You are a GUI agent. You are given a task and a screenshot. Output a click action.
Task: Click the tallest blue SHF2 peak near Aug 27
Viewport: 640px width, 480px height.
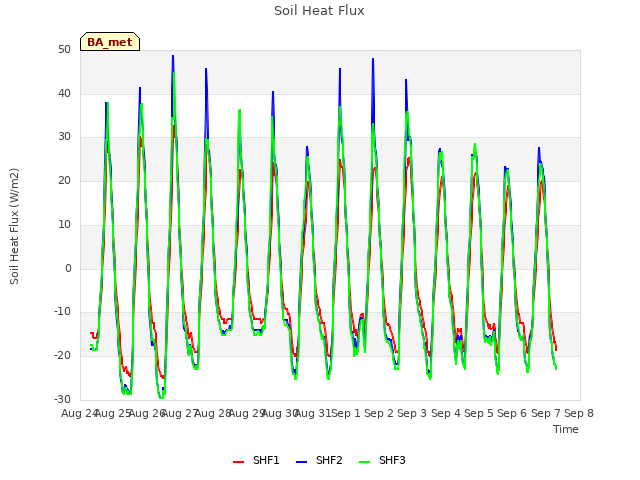(173, 56)
